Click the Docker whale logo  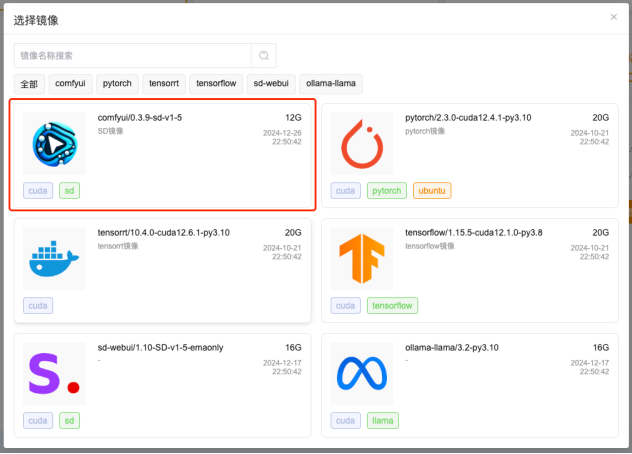[54, 258]
